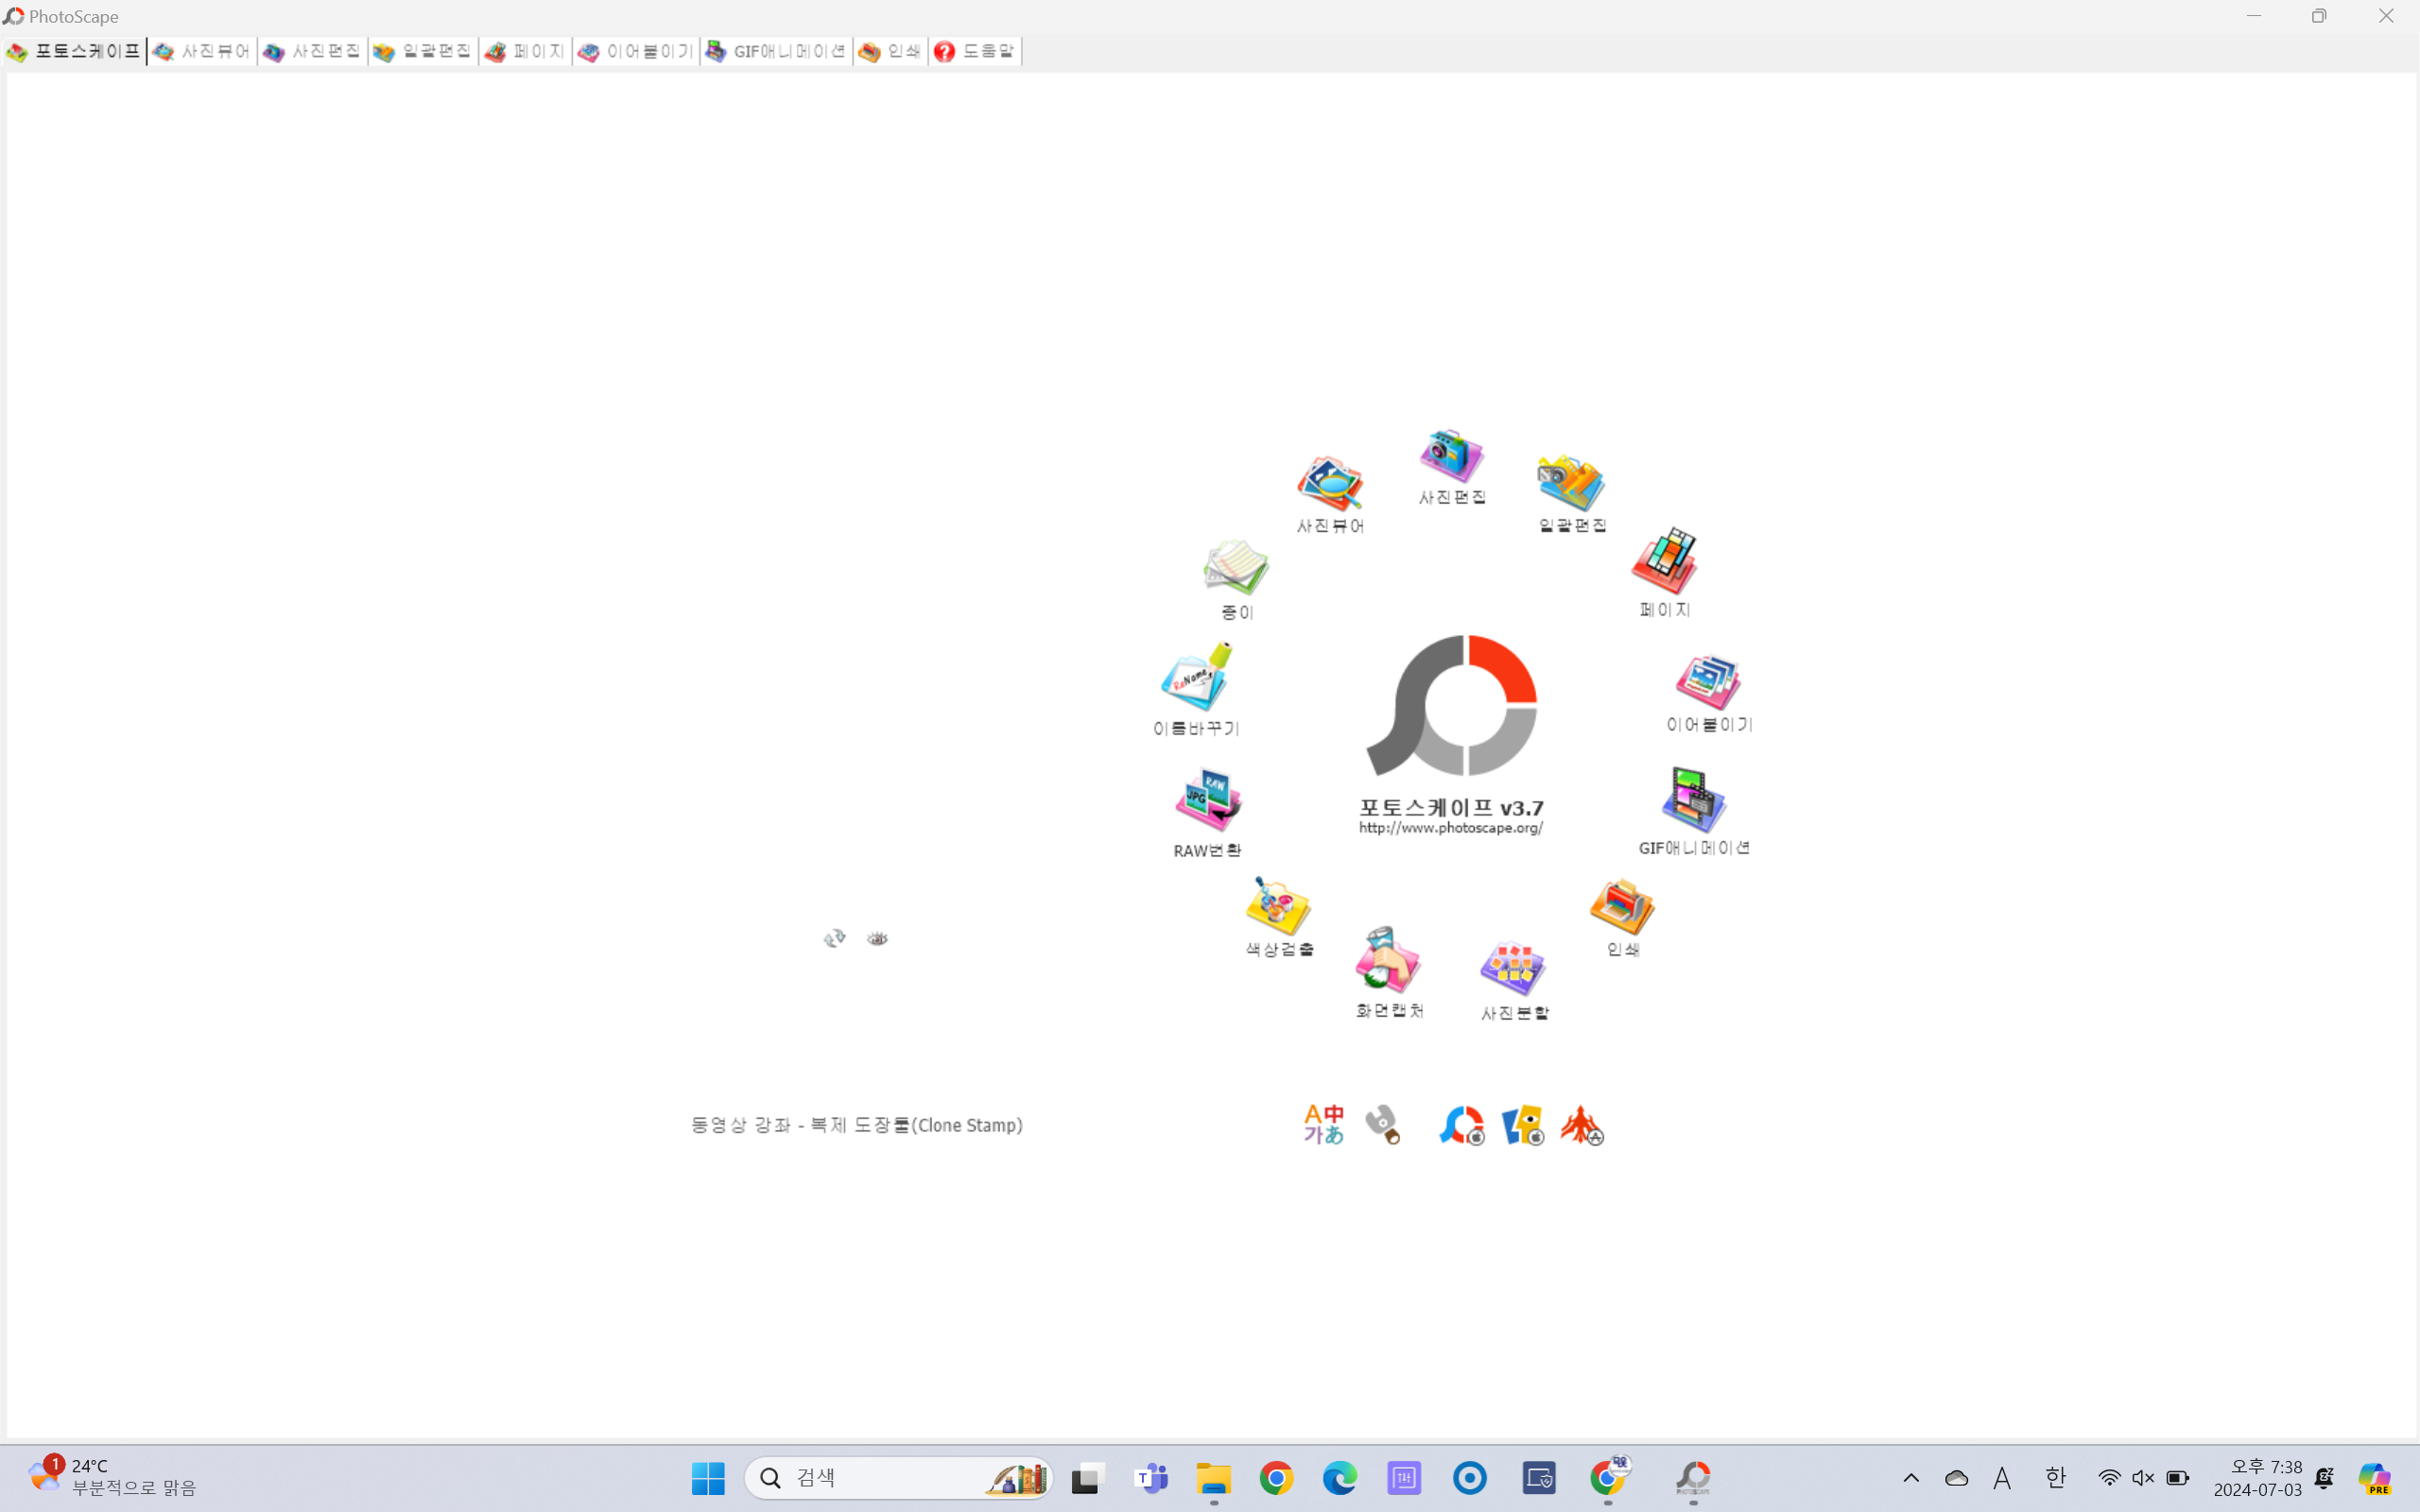Open the 사진뷰어 (Viewer) circle icon
This screenshot has width=2420, height=1512.
1329,484
